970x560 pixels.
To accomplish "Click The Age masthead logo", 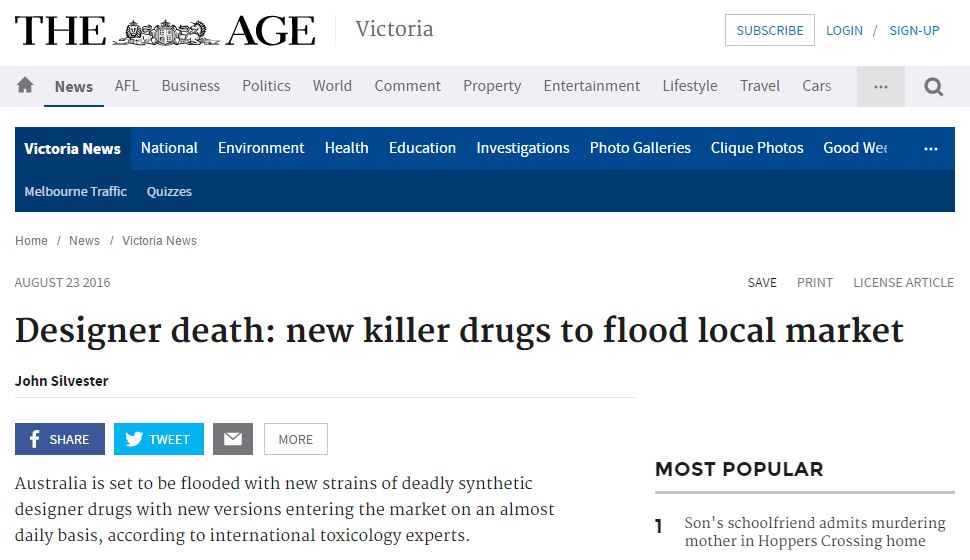I will (165, 31).
